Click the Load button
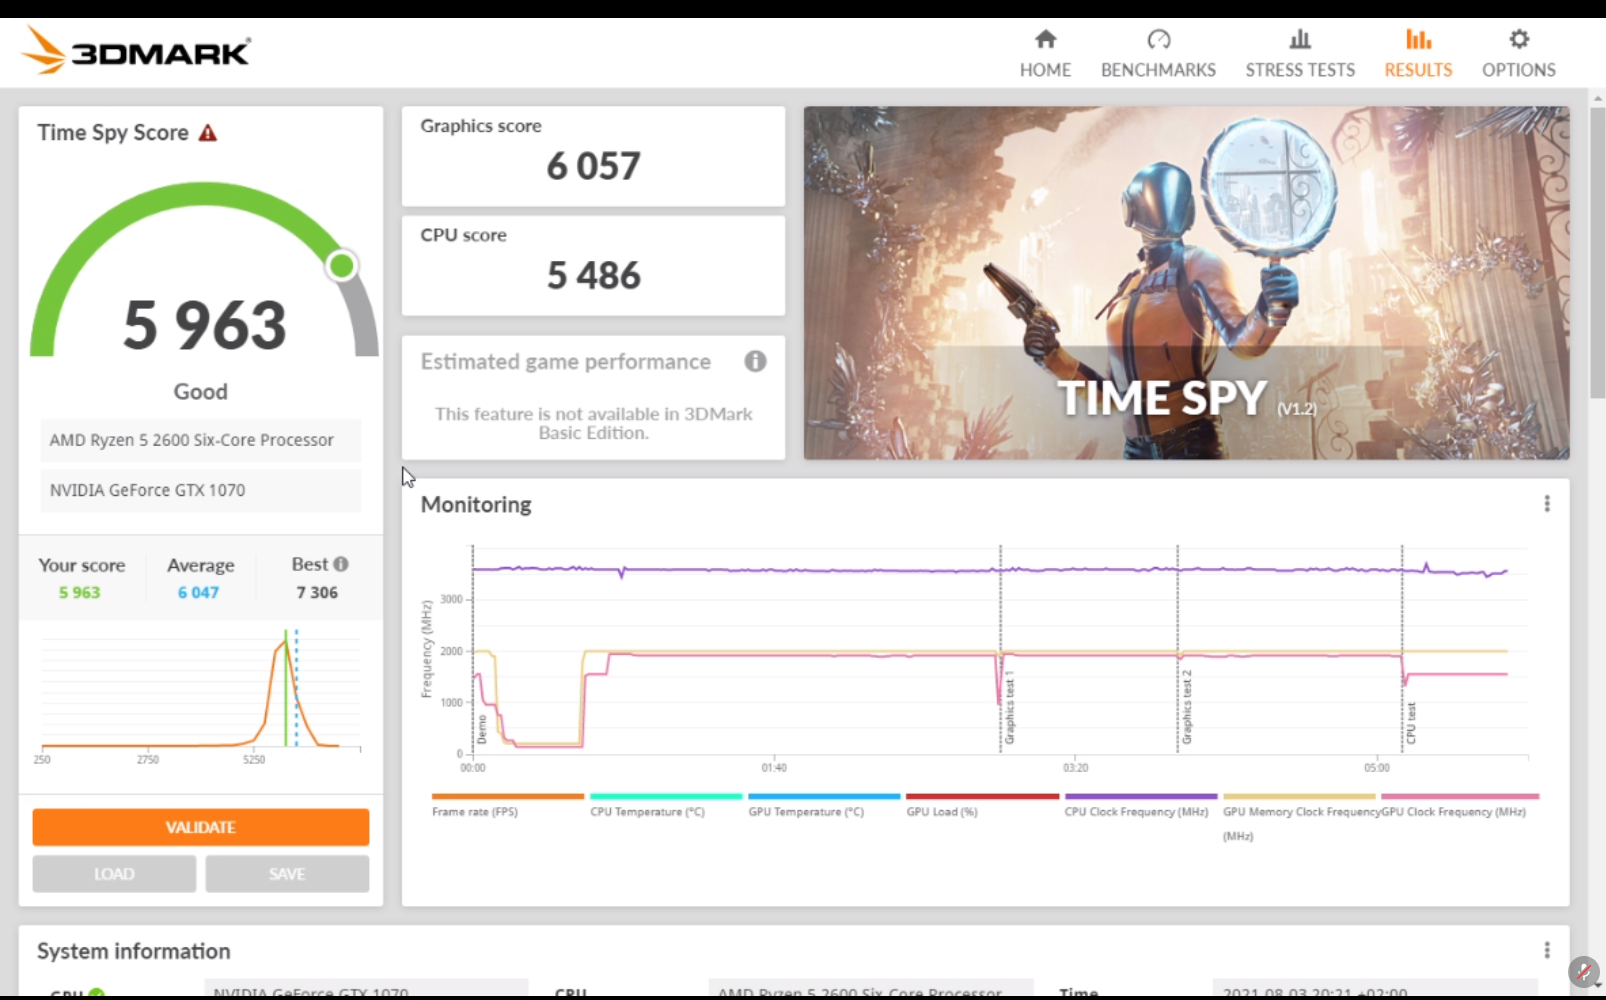This screenshot has width=1606, height=1000. click(x=114, y=874)
